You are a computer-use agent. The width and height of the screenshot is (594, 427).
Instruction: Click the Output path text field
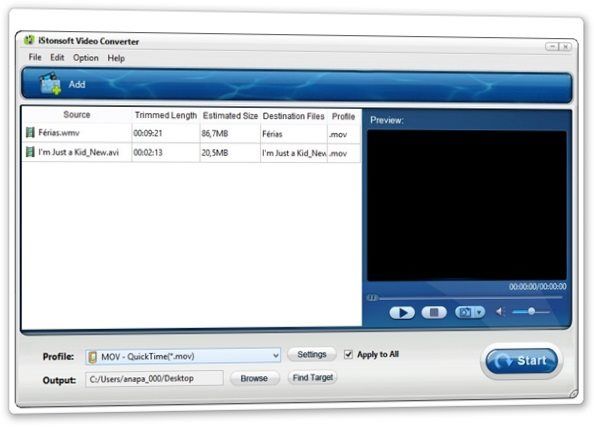tap(155, 379)
